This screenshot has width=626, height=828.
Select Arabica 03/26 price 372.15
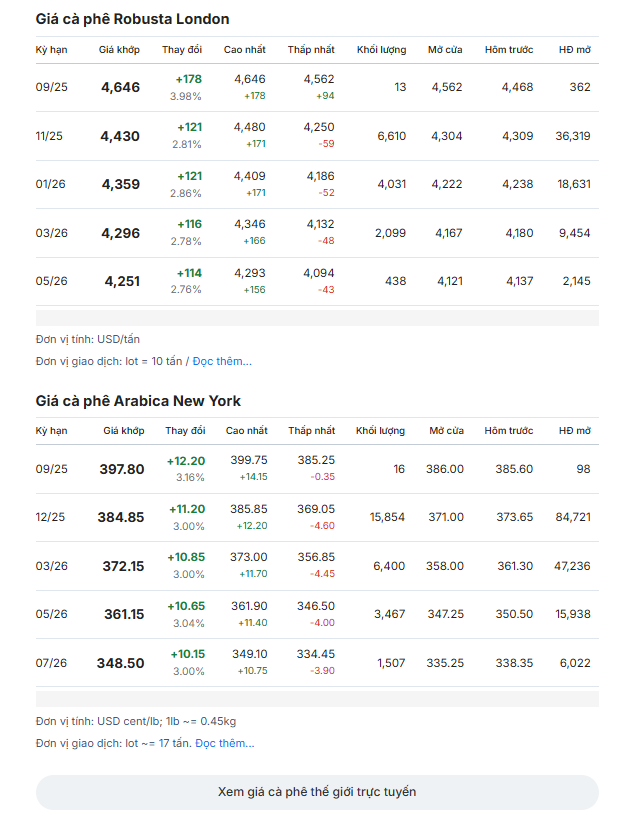[x=123, y=566]
